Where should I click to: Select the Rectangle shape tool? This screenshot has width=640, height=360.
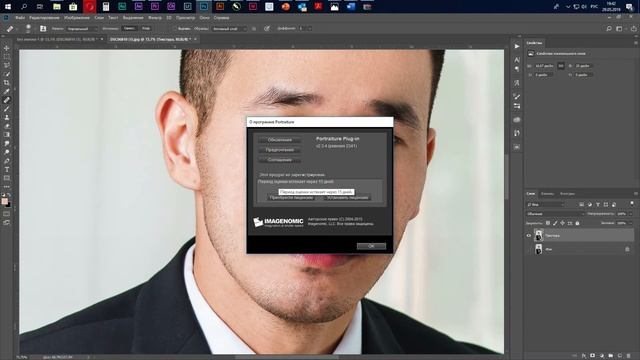7,178
